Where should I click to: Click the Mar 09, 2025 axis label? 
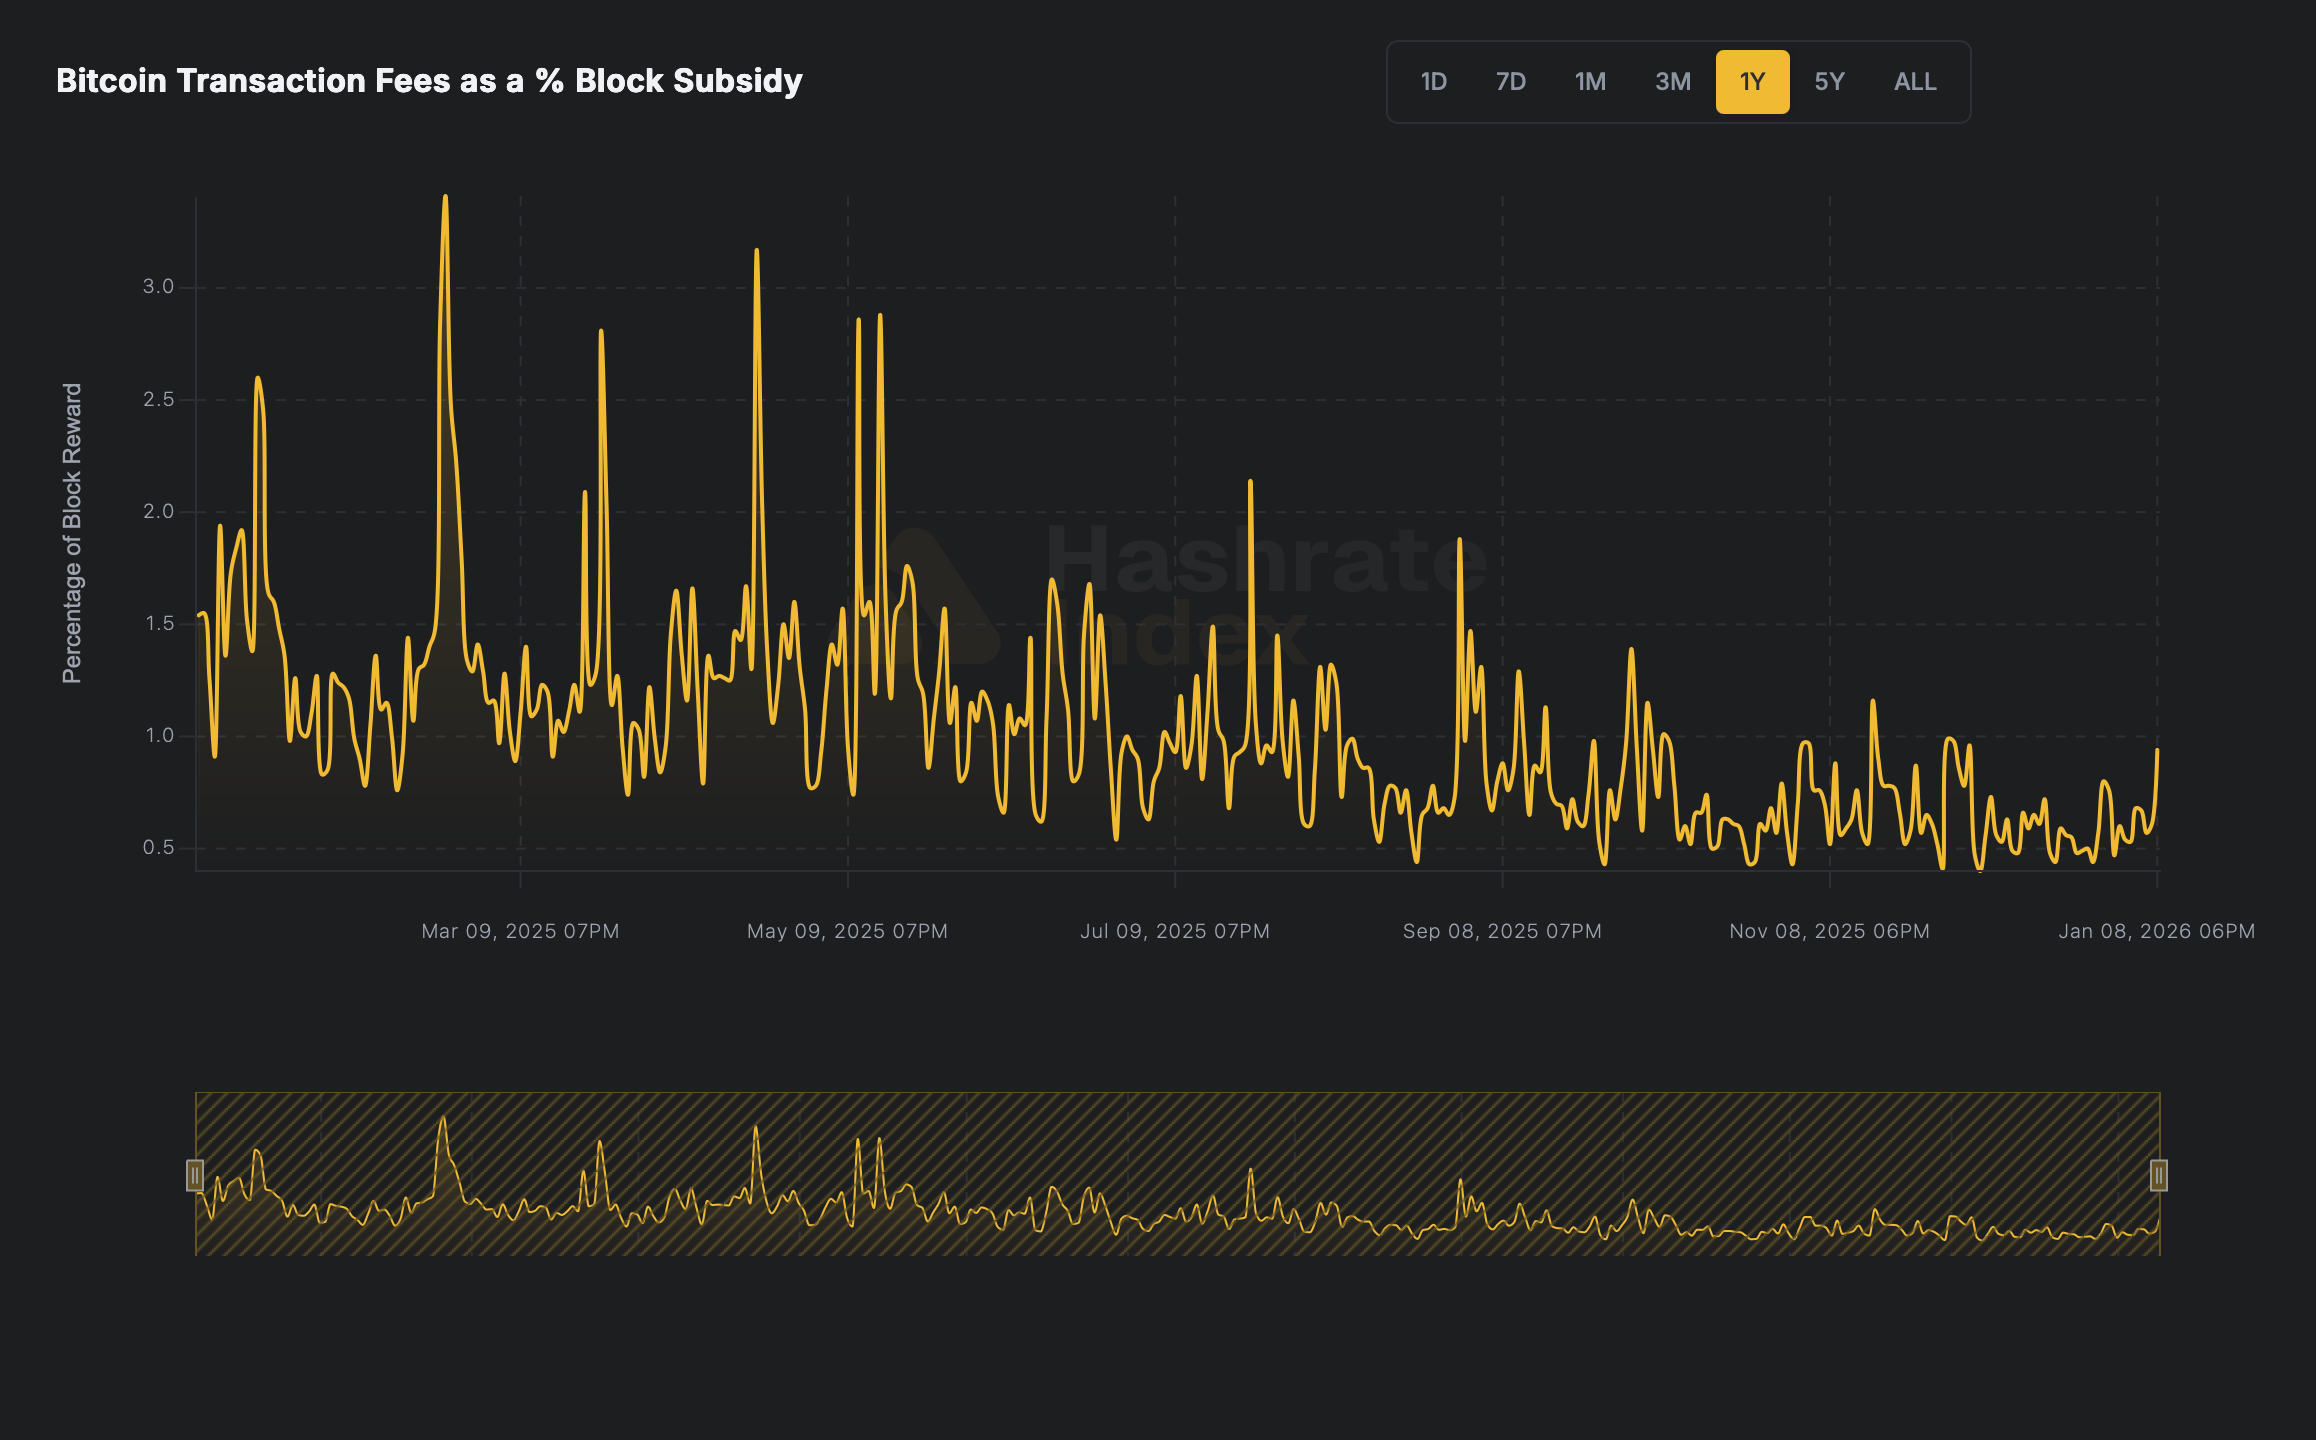(x=520, y=930)
